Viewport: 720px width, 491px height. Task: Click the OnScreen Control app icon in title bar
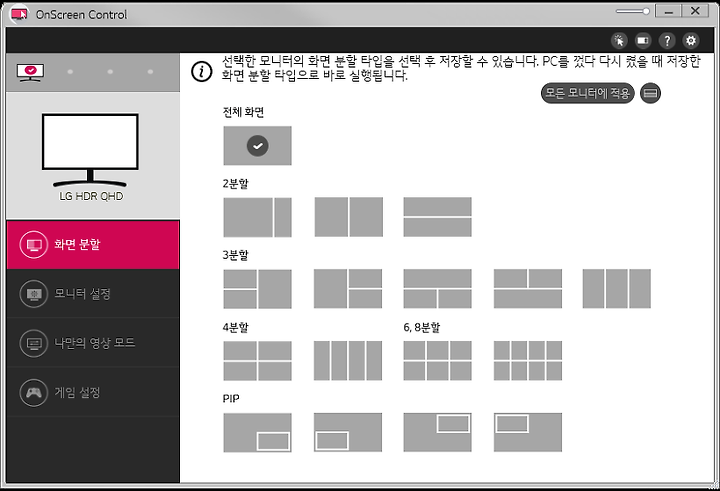(x=19, y=14)
